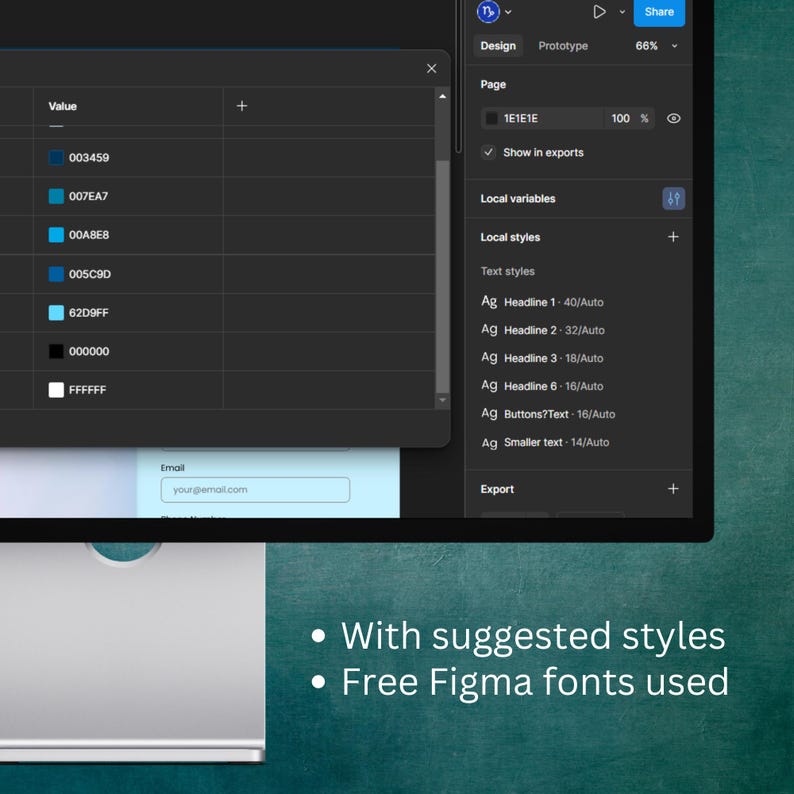Click the FFFFFF white color swatch
Screen dimensions: 794x794
tap(56, 390)
